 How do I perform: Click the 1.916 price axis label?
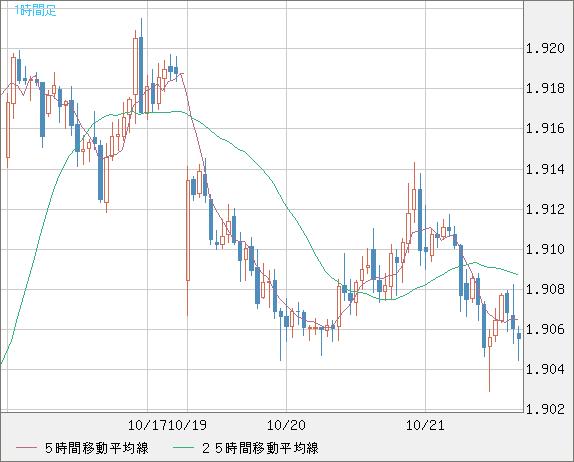coord(545,128)
